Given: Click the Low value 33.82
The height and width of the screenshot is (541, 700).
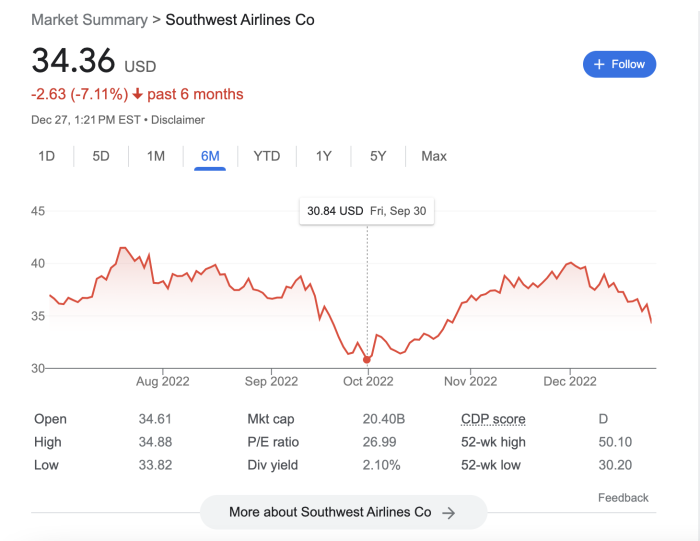Looking at the screenshot, I should pos(155,465).
